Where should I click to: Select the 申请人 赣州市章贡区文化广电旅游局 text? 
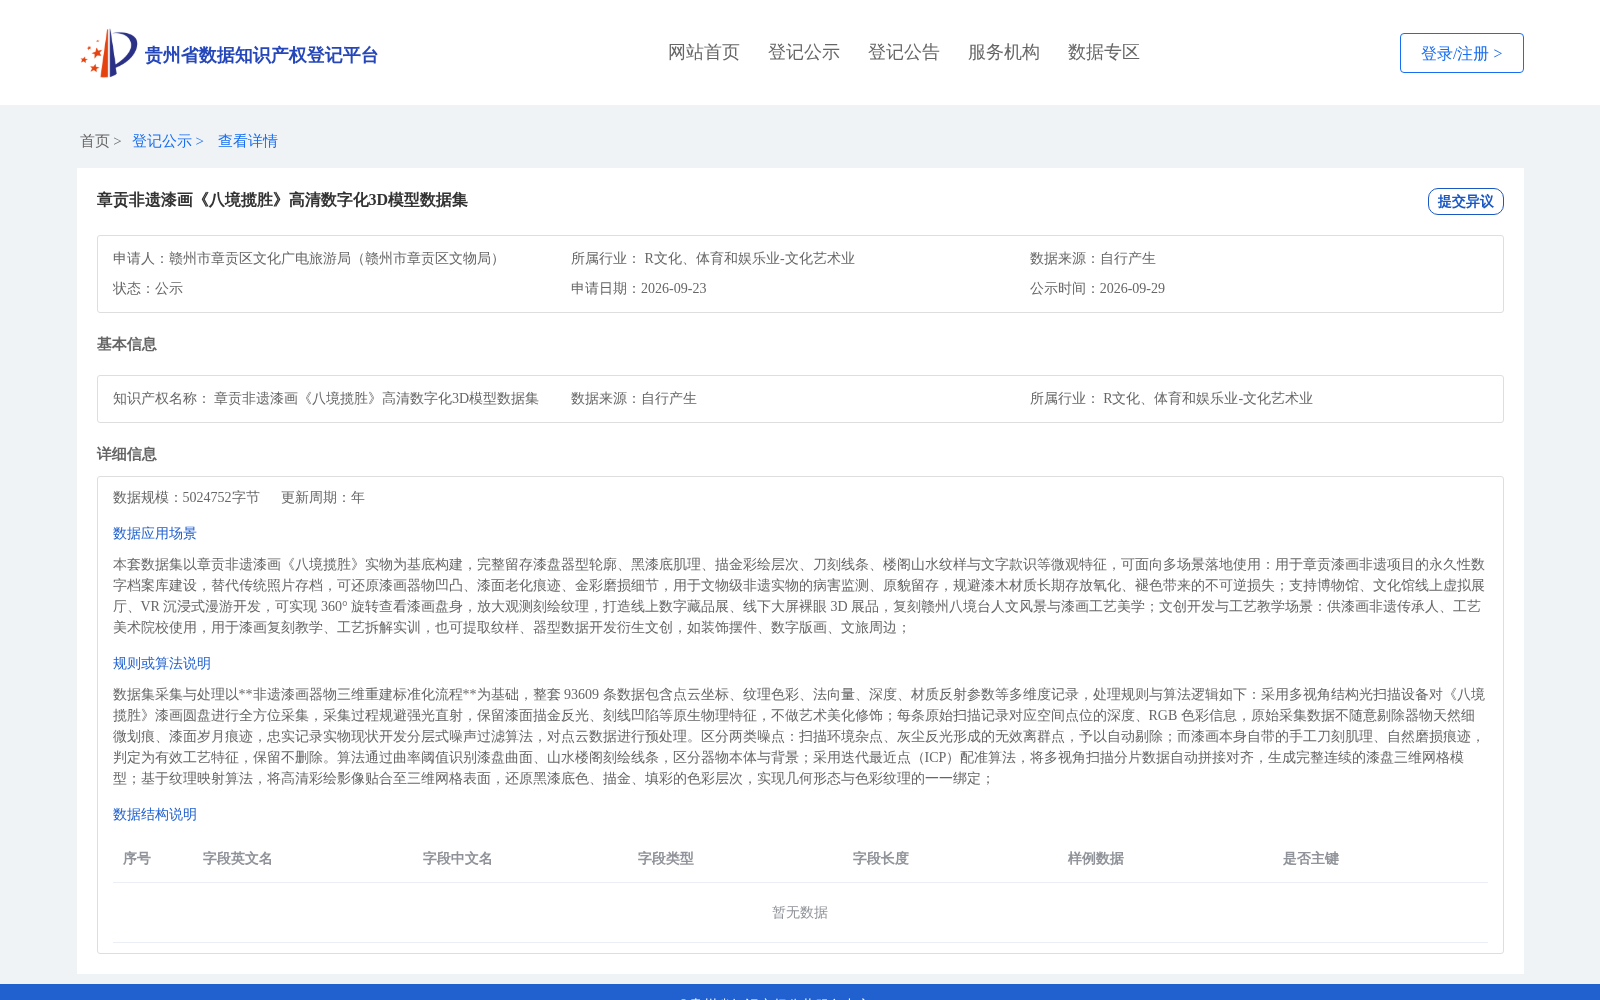coord(308,259)
